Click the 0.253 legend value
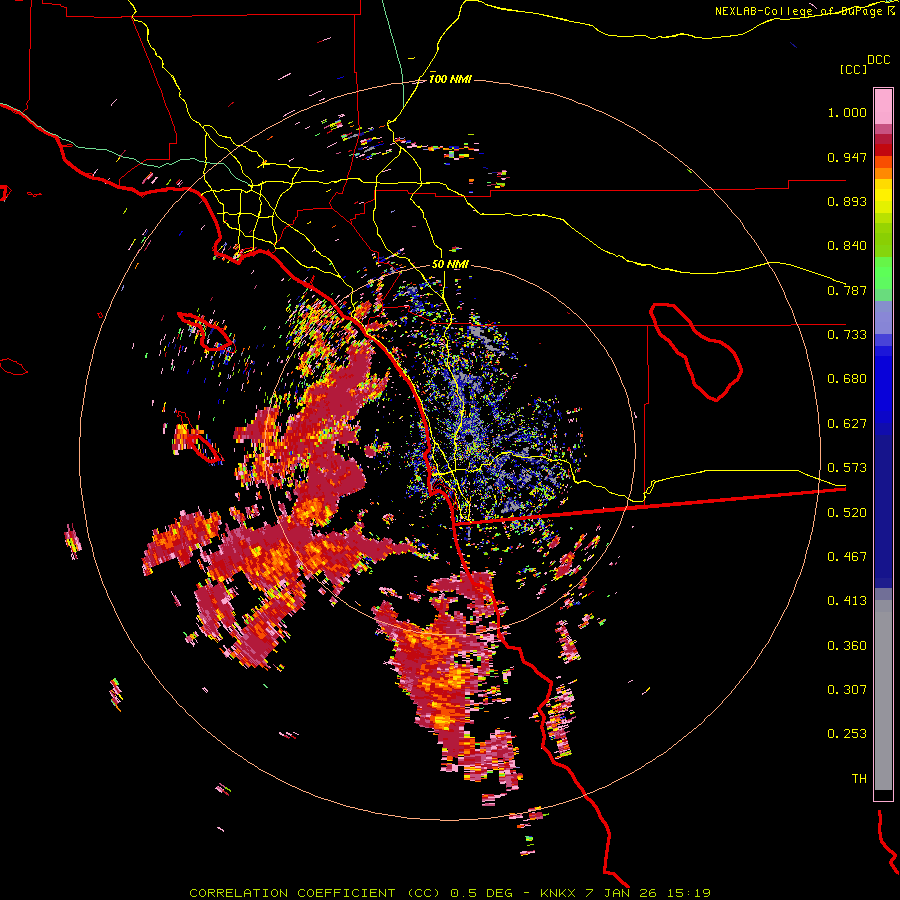 pos(847,734)
